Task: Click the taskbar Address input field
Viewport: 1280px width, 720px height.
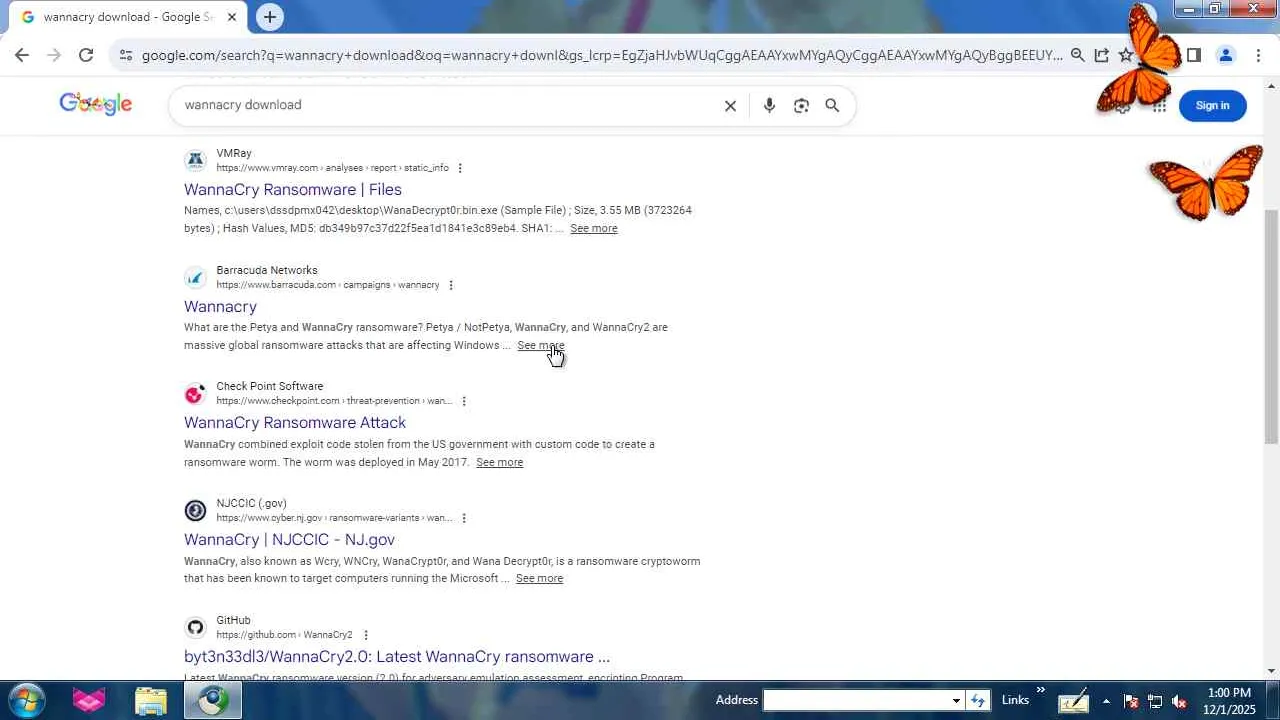Action: point(856,701)
